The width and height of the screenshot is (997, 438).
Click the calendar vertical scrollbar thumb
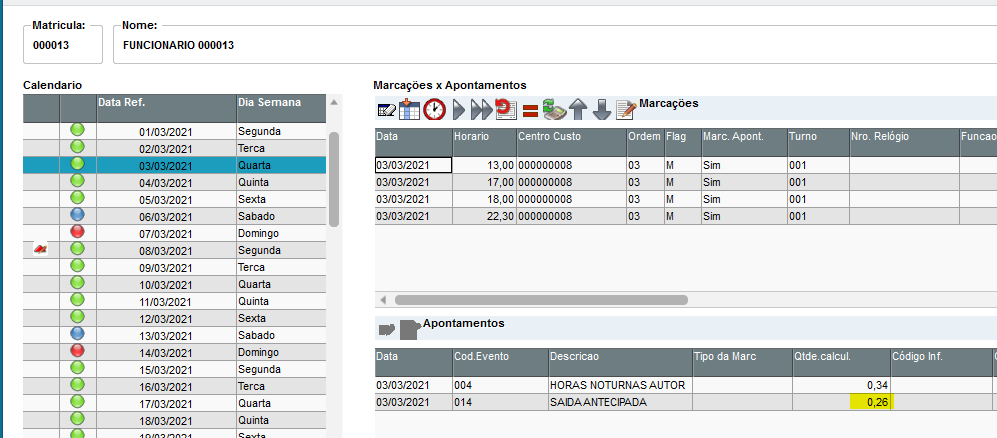pyautogui.click(x=334, y=179)
